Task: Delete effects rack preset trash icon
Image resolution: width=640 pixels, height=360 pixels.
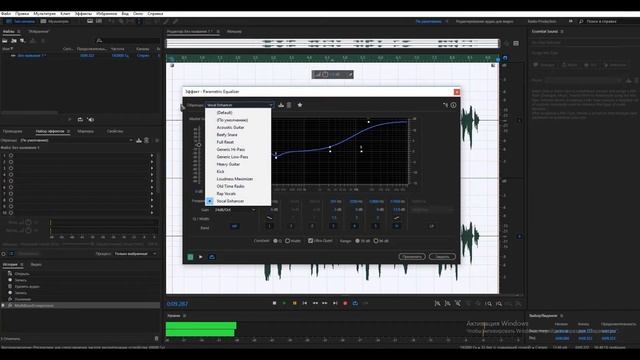Action: [147, 140]
